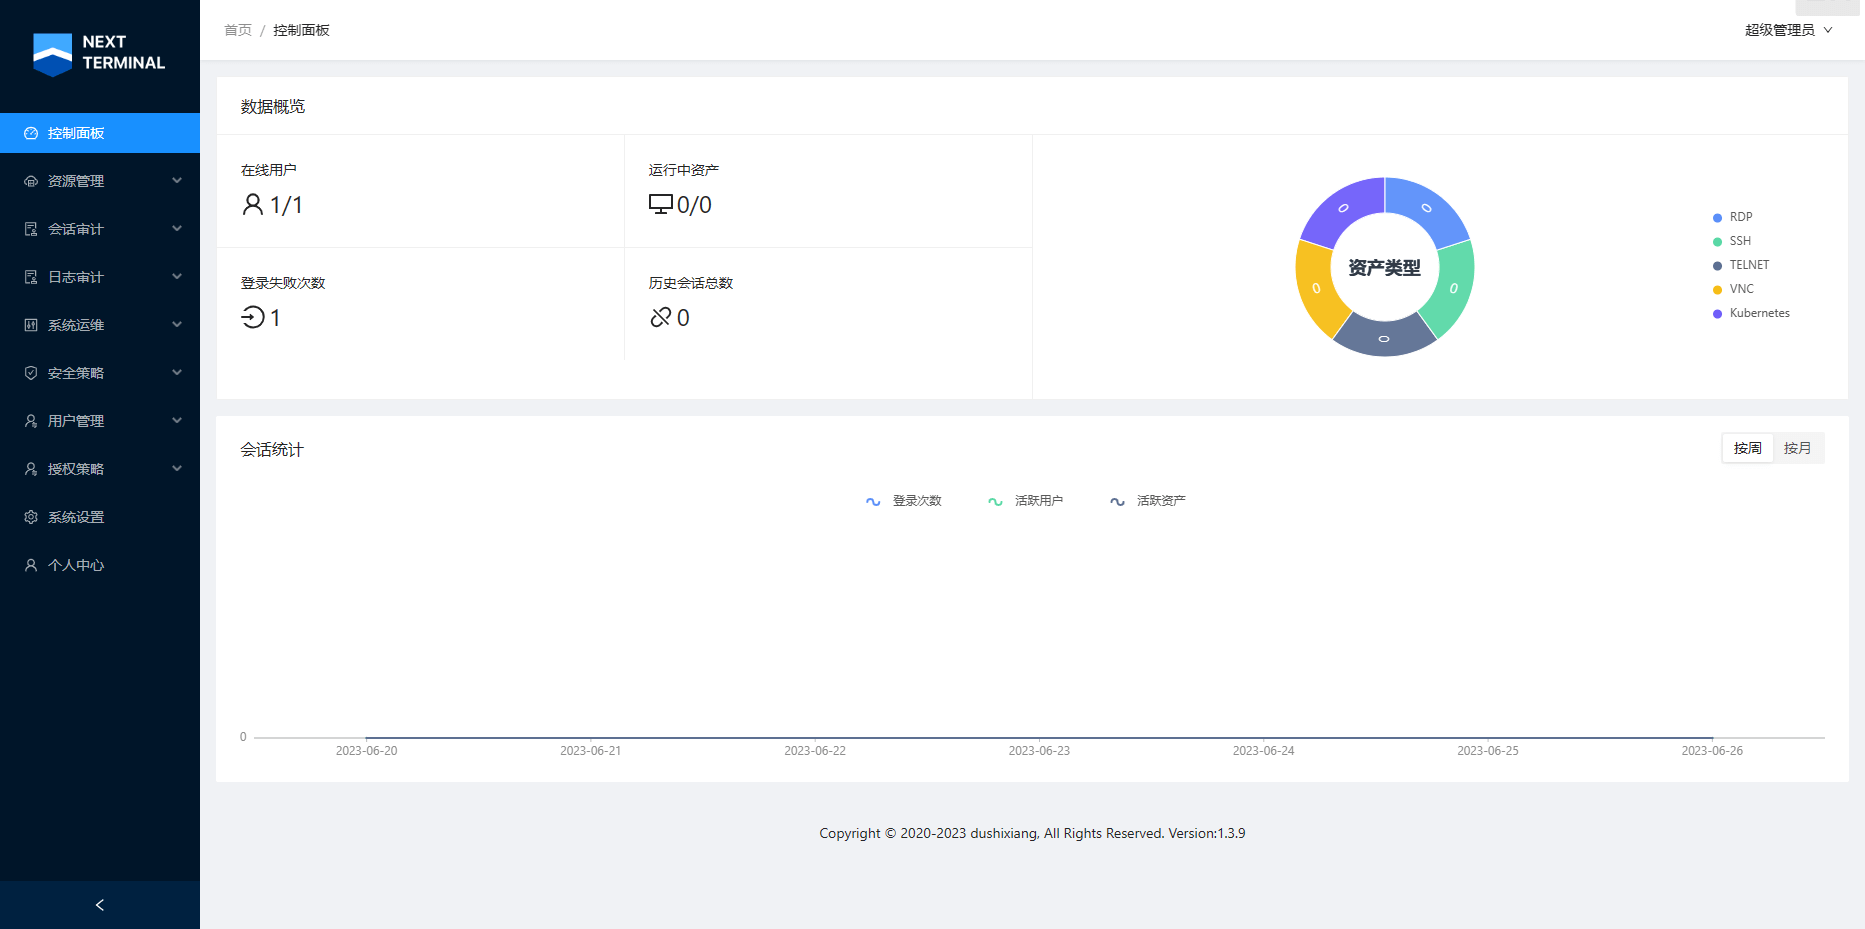This screenshot has height=929, width=1865.
Task: Click the 控制面板 dashboard icon in sidebar
Action: [x=31, y=133]
